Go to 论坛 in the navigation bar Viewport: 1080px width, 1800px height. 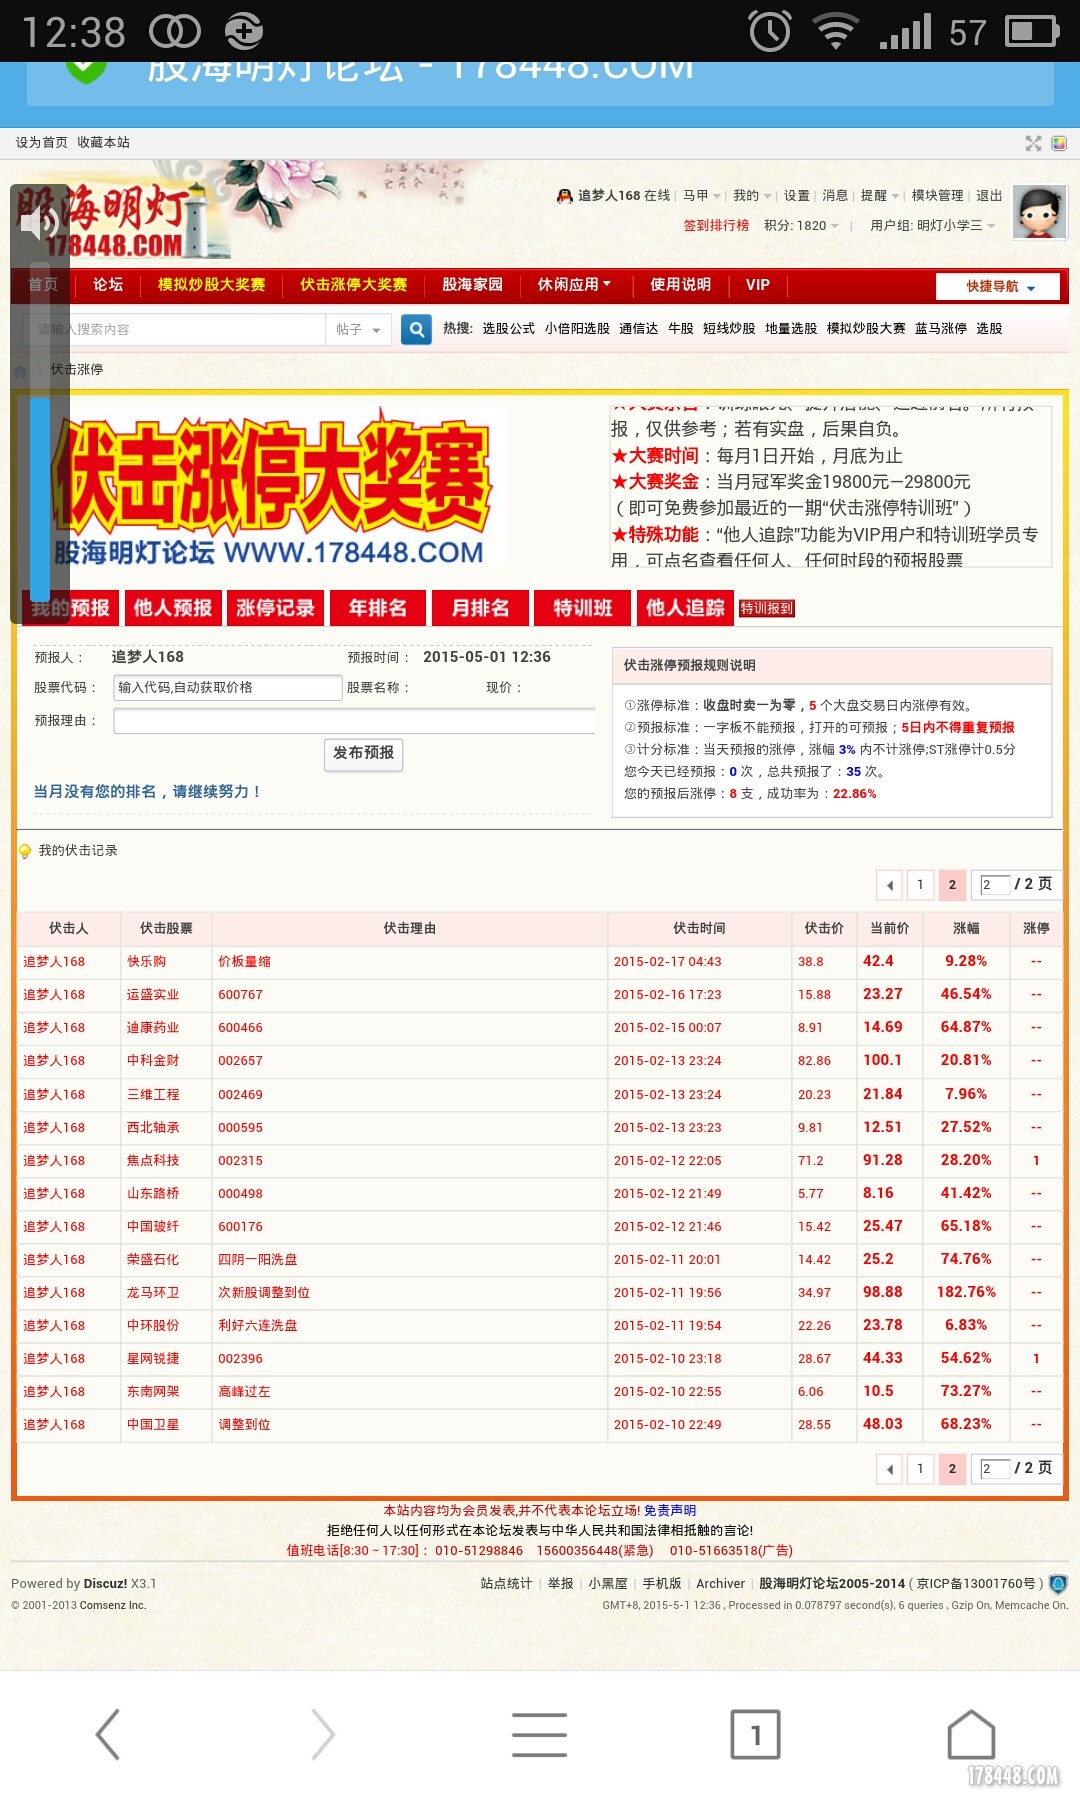pos(108,285)
